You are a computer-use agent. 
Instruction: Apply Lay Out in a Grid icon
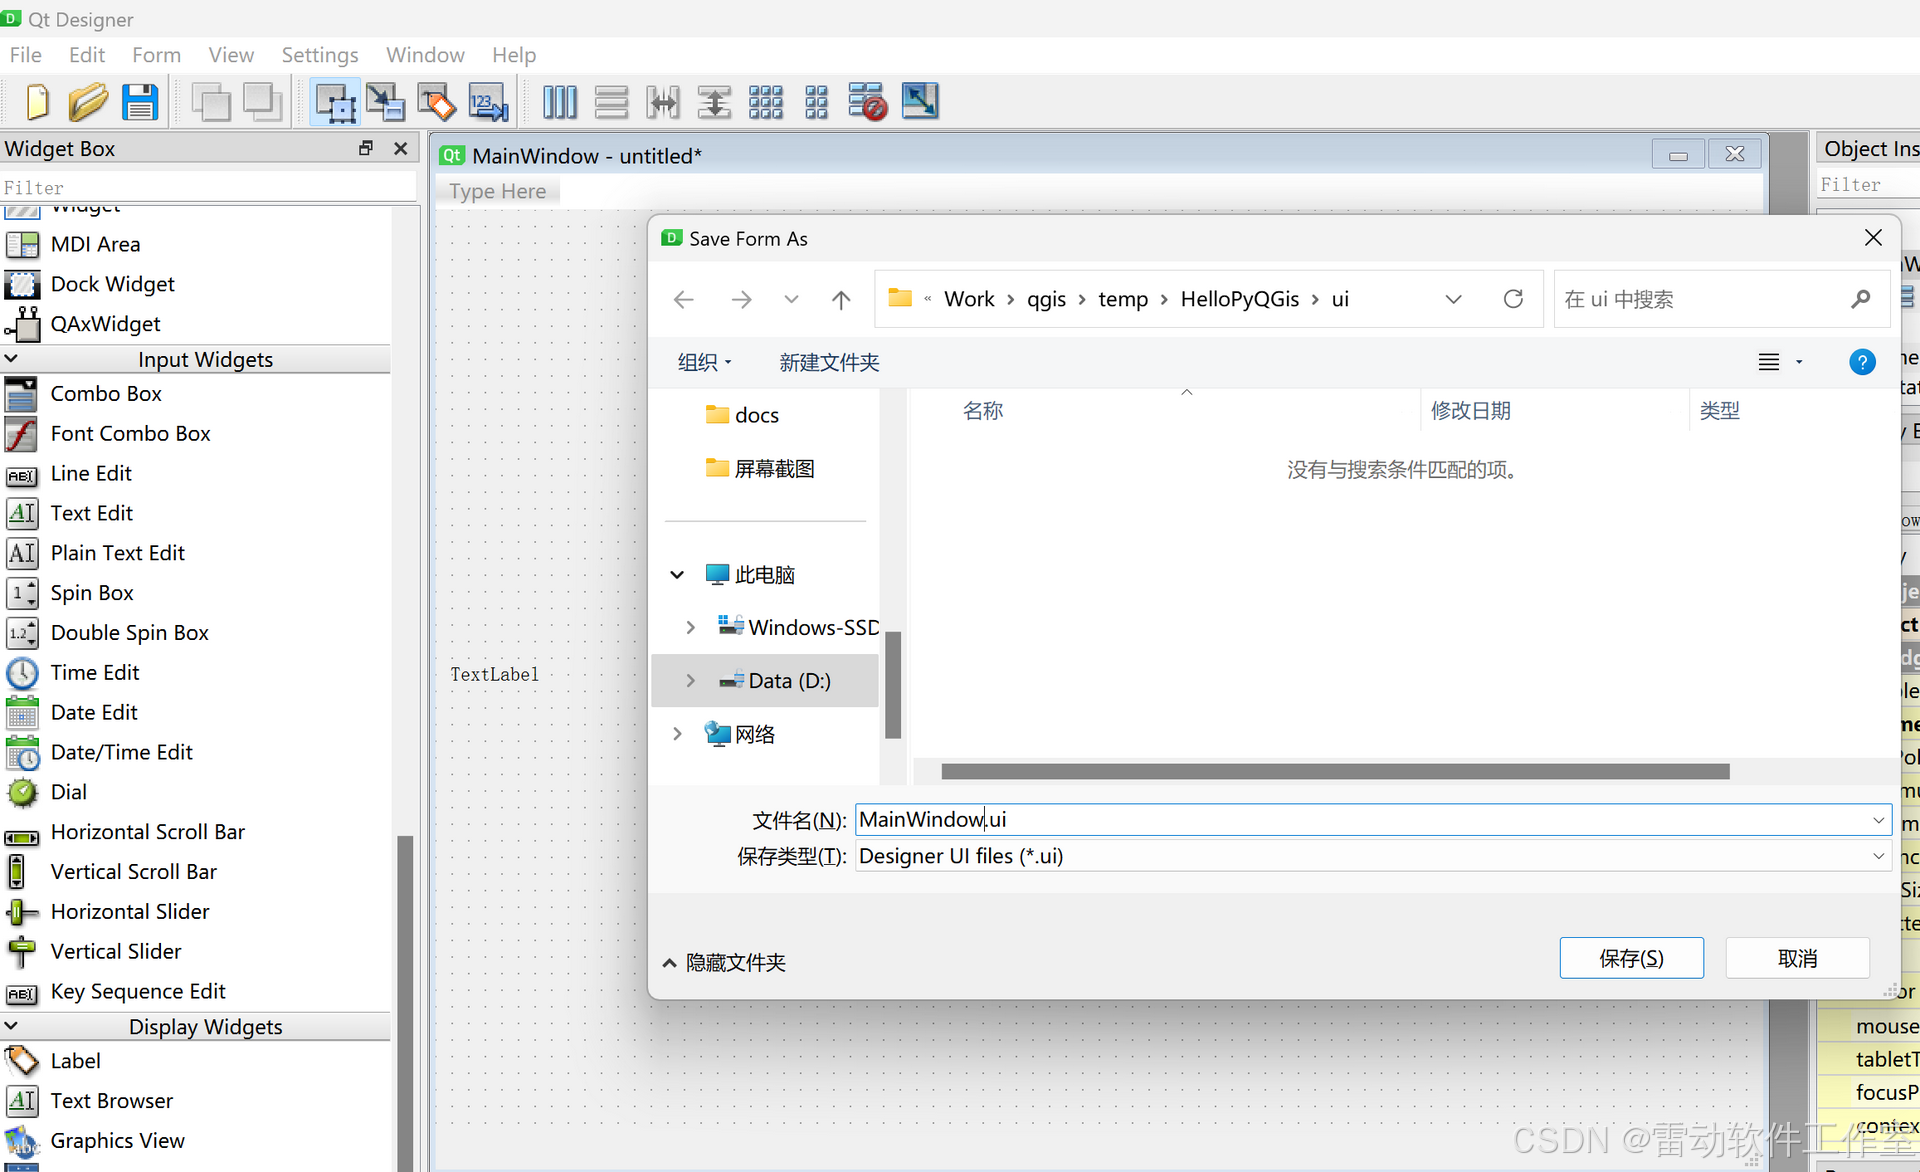(x=766, y=102)
